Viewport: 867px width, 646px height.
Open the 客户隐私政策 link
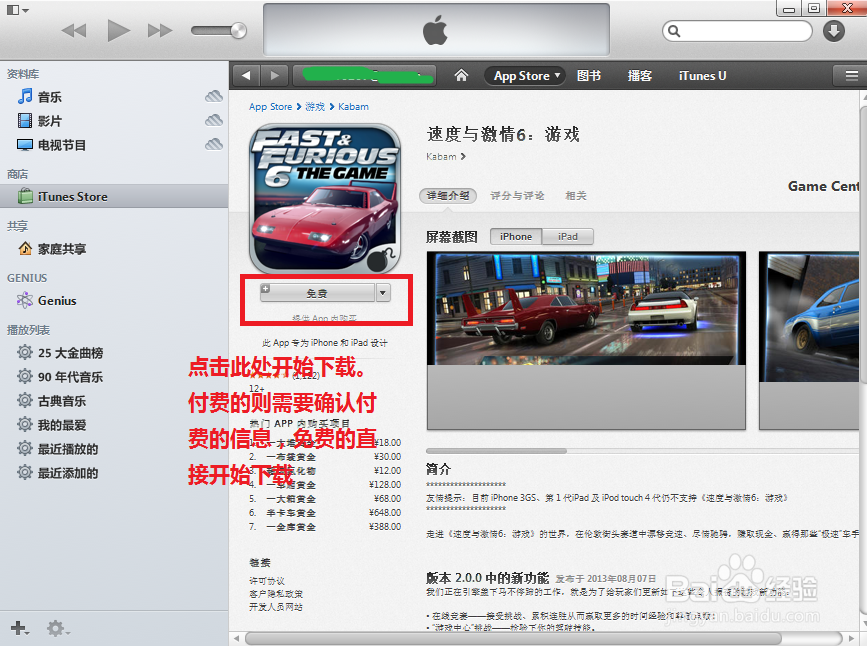276,594
